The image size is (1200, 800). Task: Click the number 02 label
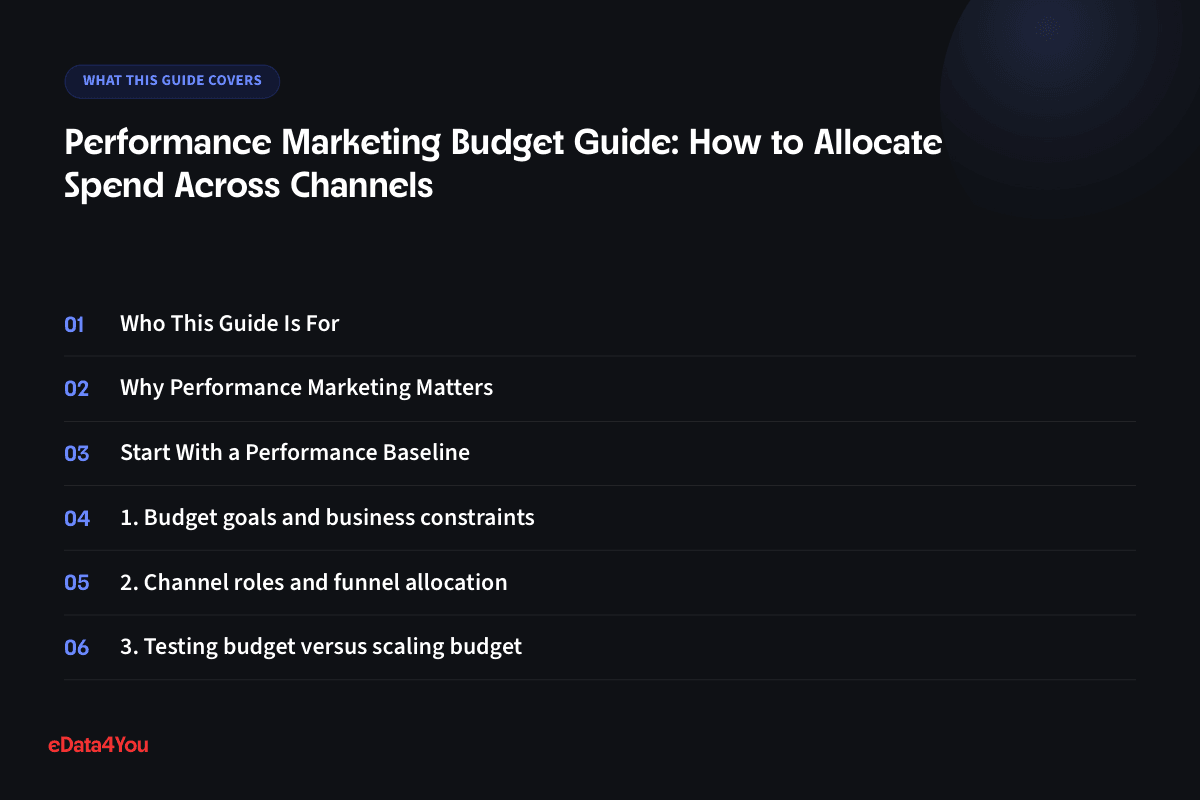77,389
